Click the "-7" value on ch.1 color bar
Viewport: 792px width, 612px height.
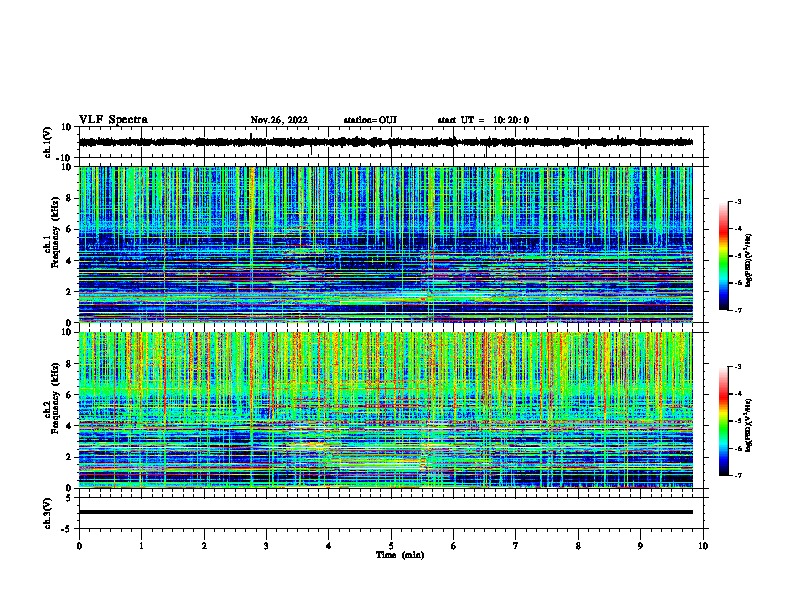[x=738, y=310]
